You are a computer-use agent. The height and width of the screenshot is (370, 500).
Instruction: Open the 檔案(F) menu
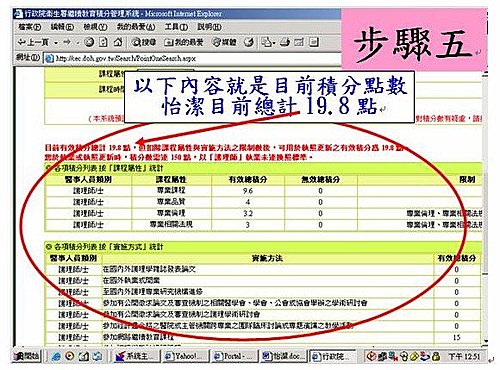click(x=30, y=27)
